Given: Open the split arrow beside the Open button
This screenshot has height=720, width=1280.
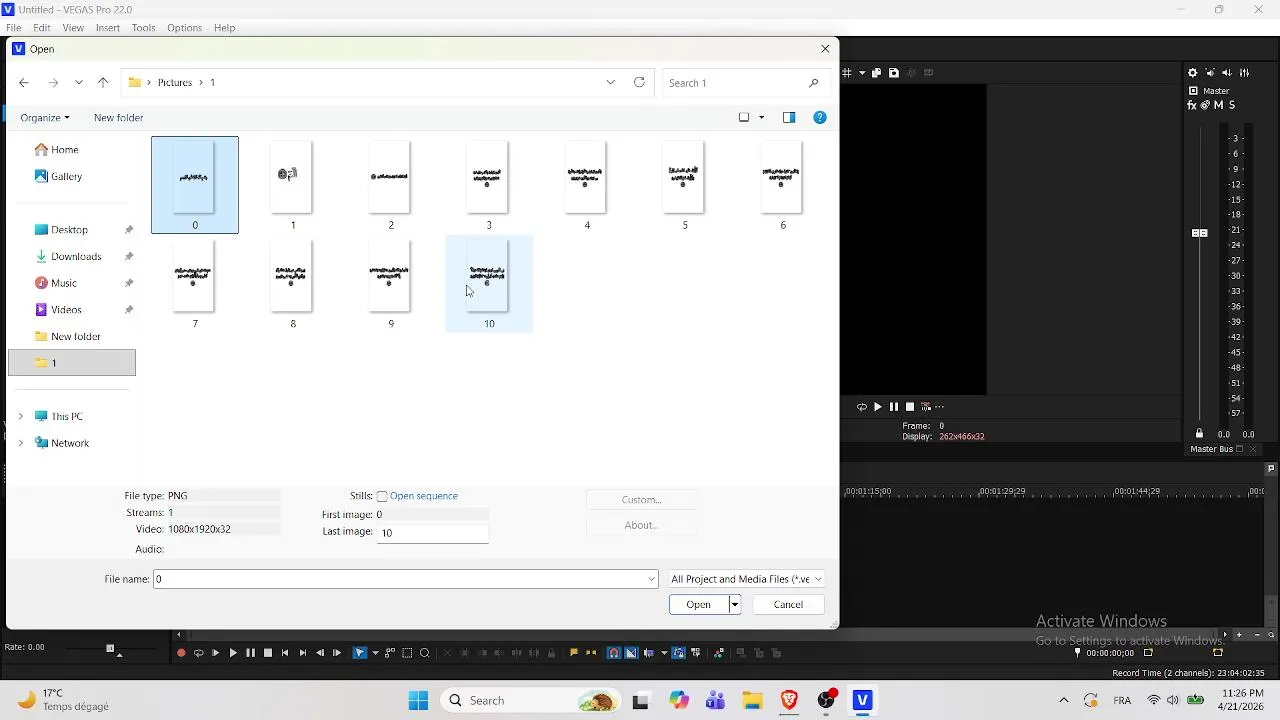Looking at the screenshot, I should pyautogui.click(x=735, y=604).
